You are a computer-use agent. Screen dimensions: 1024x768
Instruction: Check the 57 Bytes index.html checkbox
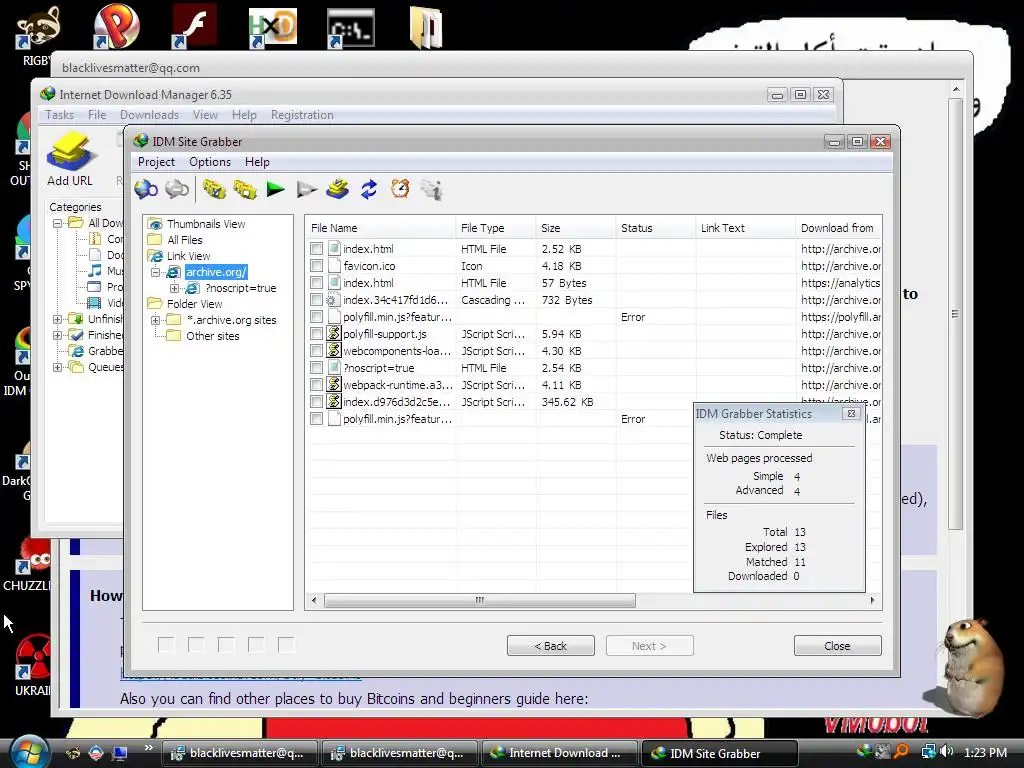coord(317,283)
